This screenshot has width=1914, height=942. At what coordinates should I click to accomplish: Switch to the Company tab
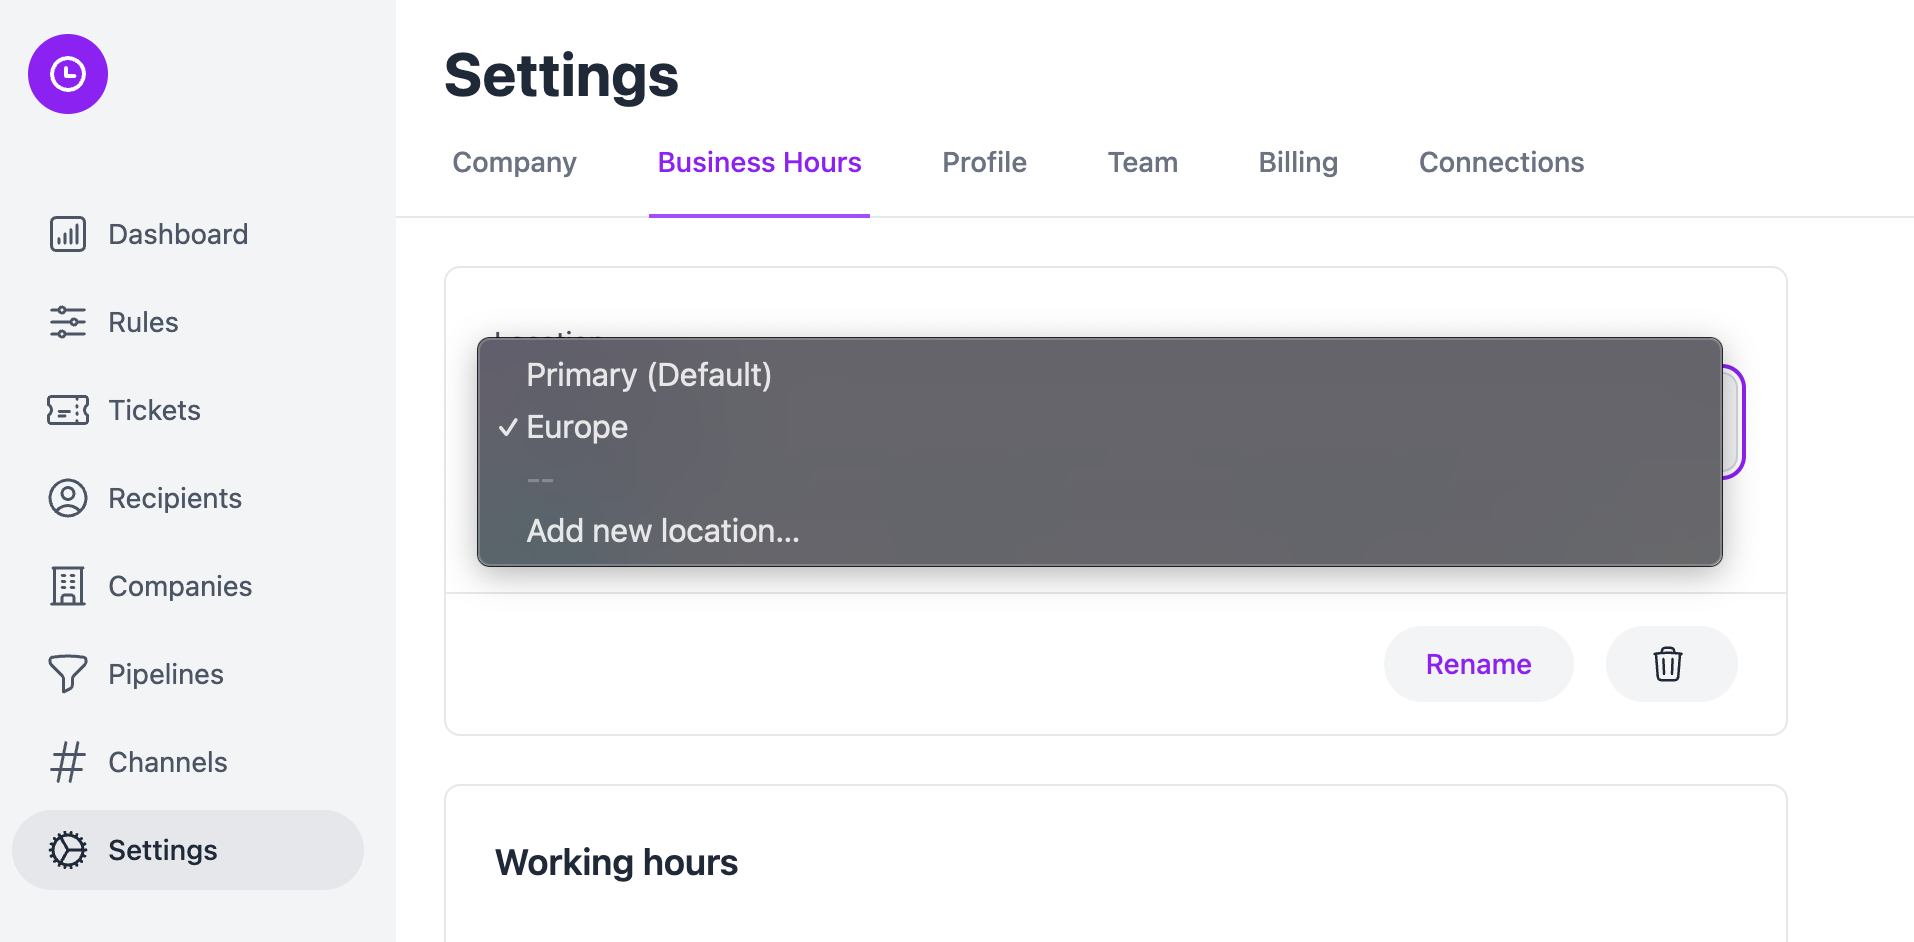(515, 163)
